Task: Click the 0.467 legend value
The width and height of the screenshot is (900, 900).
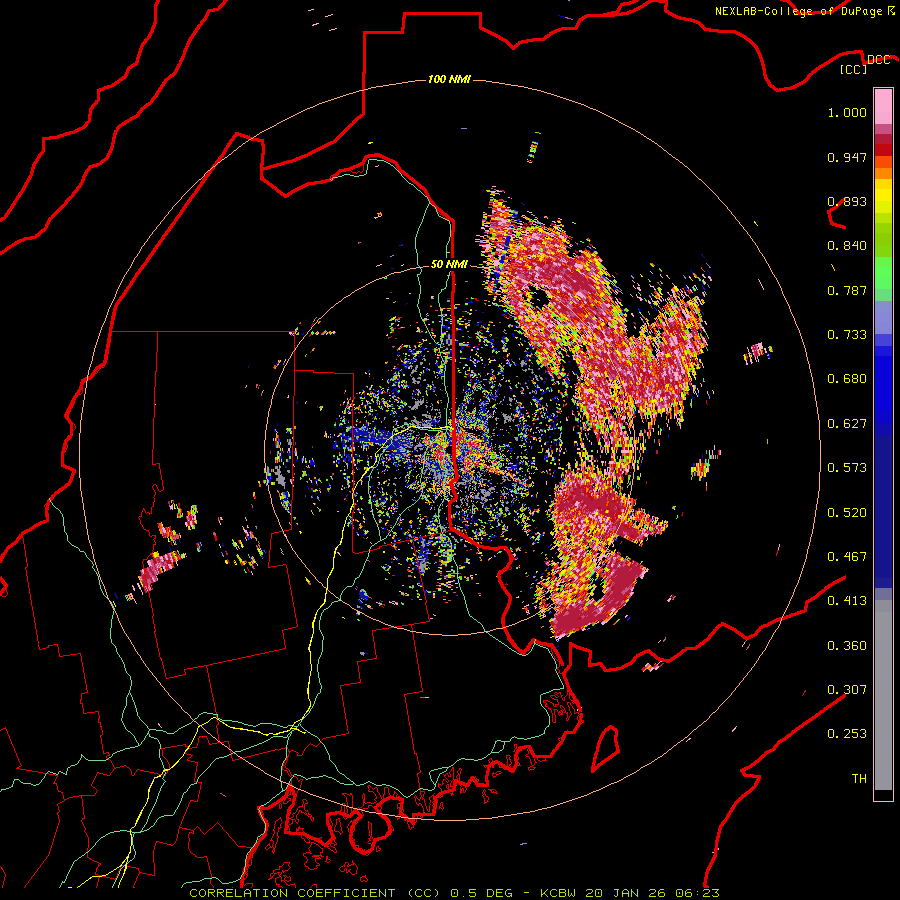Action: point(847,557)
